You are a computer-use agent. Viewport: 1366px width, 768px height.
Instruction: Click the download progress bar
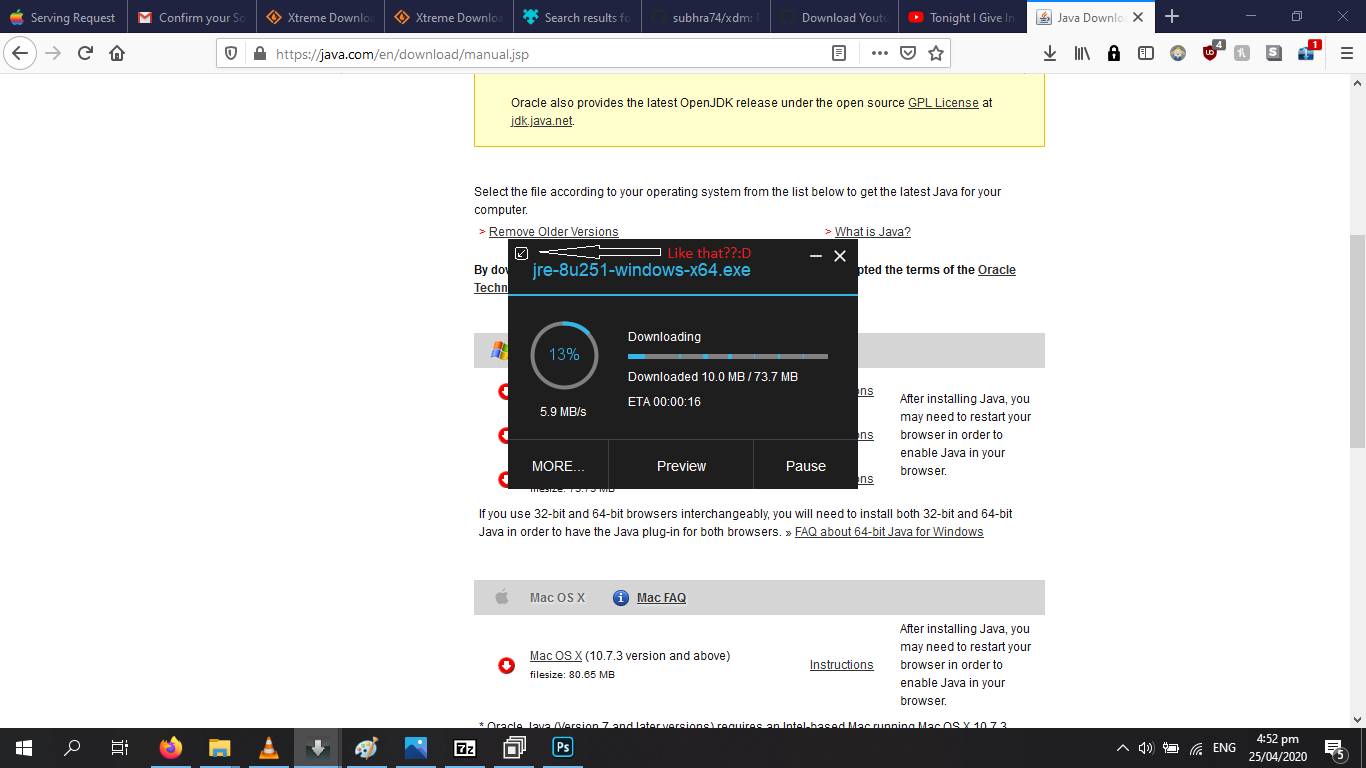coord(727,356)
